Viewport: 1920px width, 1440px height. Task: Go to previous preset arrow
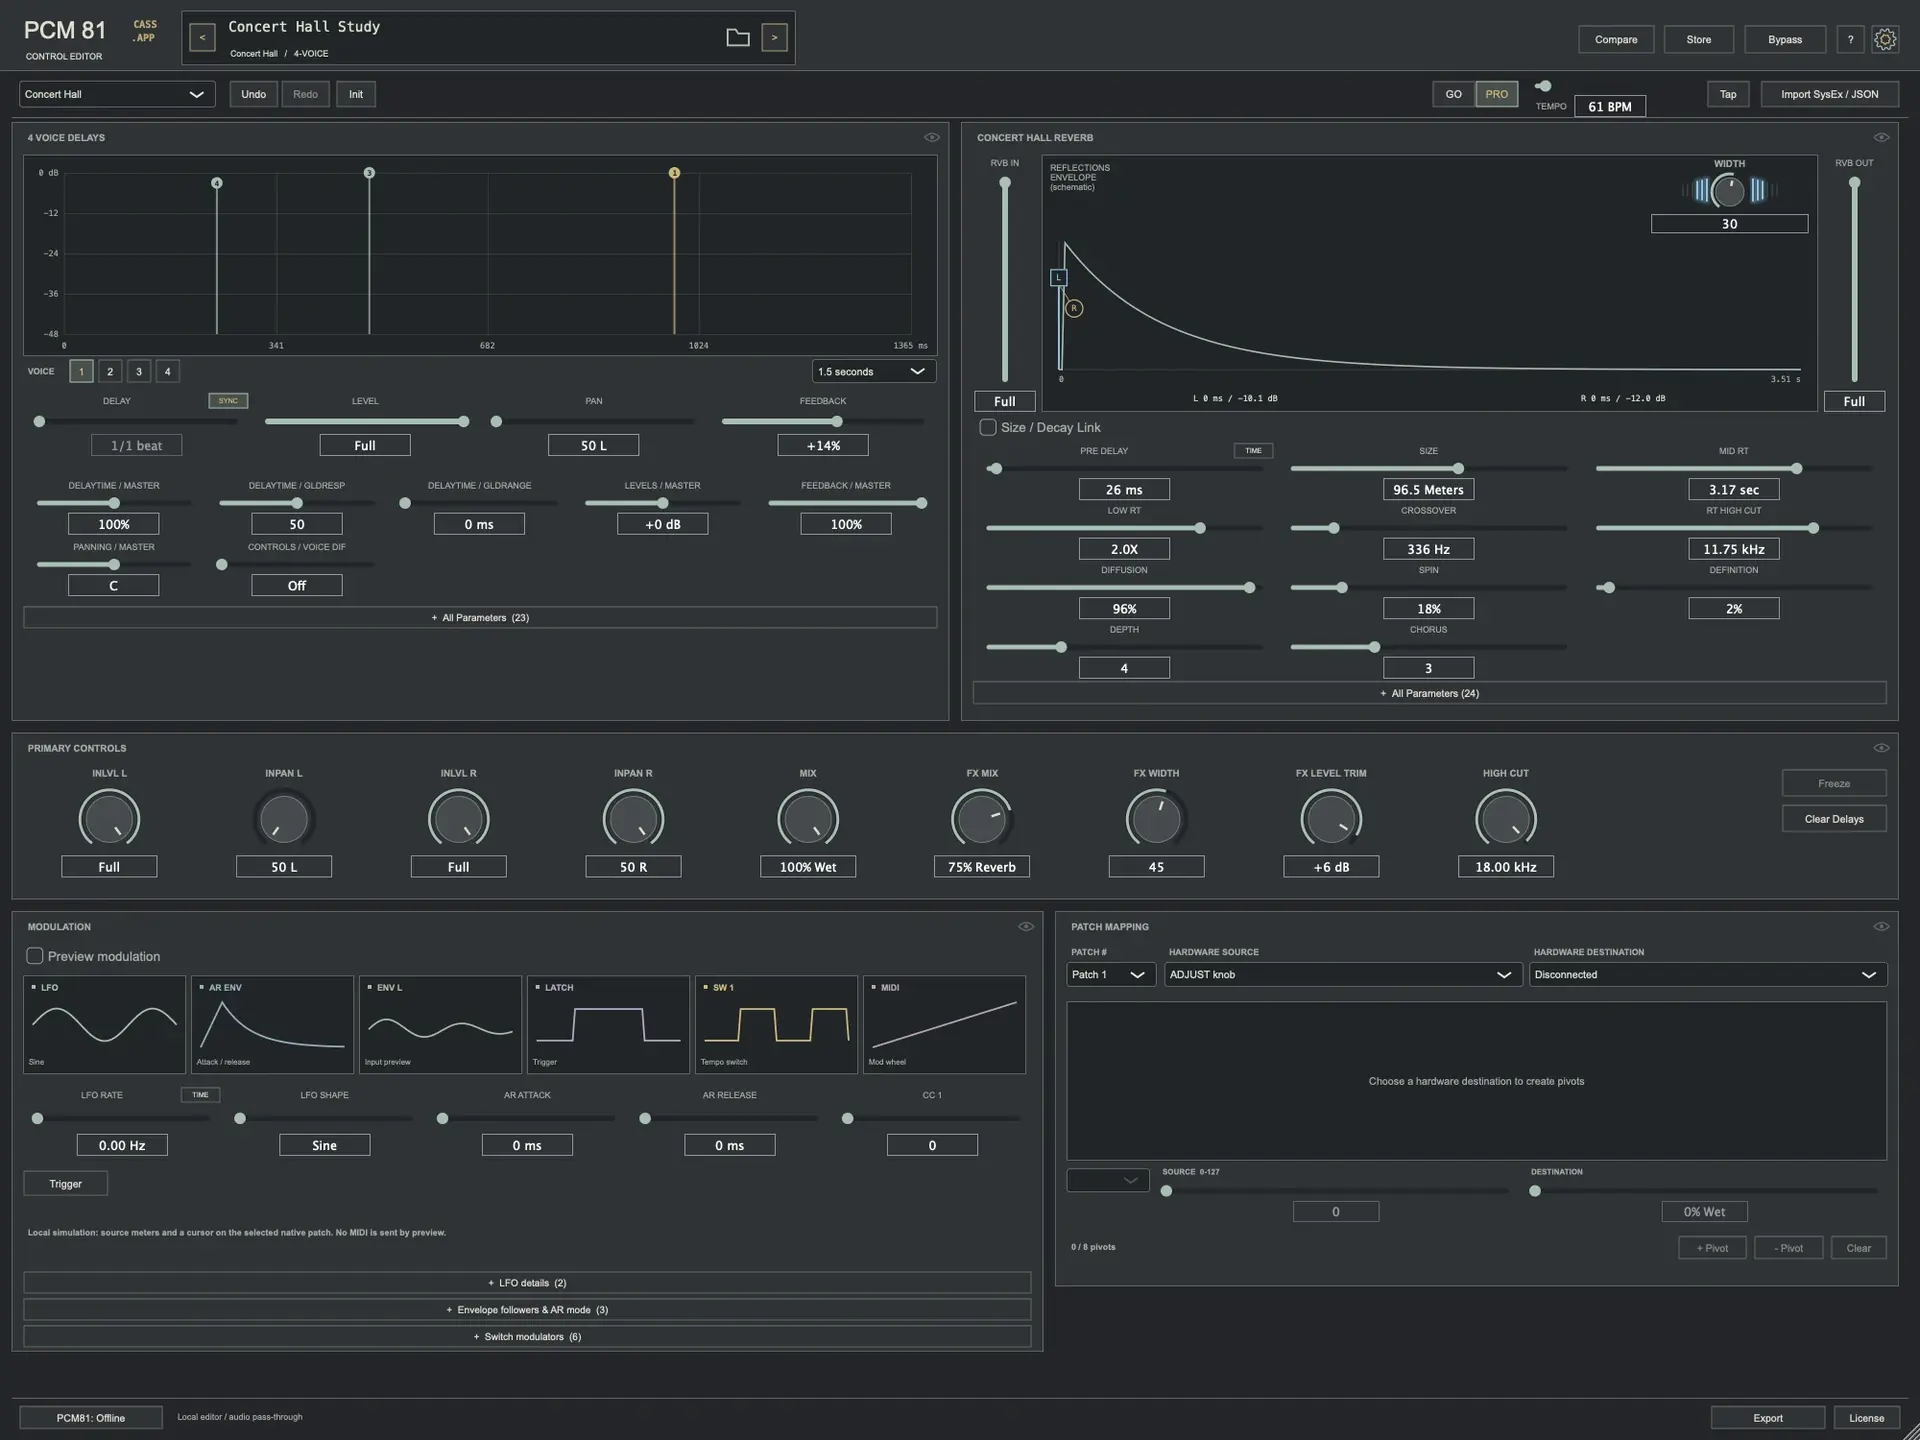[202, 38]
